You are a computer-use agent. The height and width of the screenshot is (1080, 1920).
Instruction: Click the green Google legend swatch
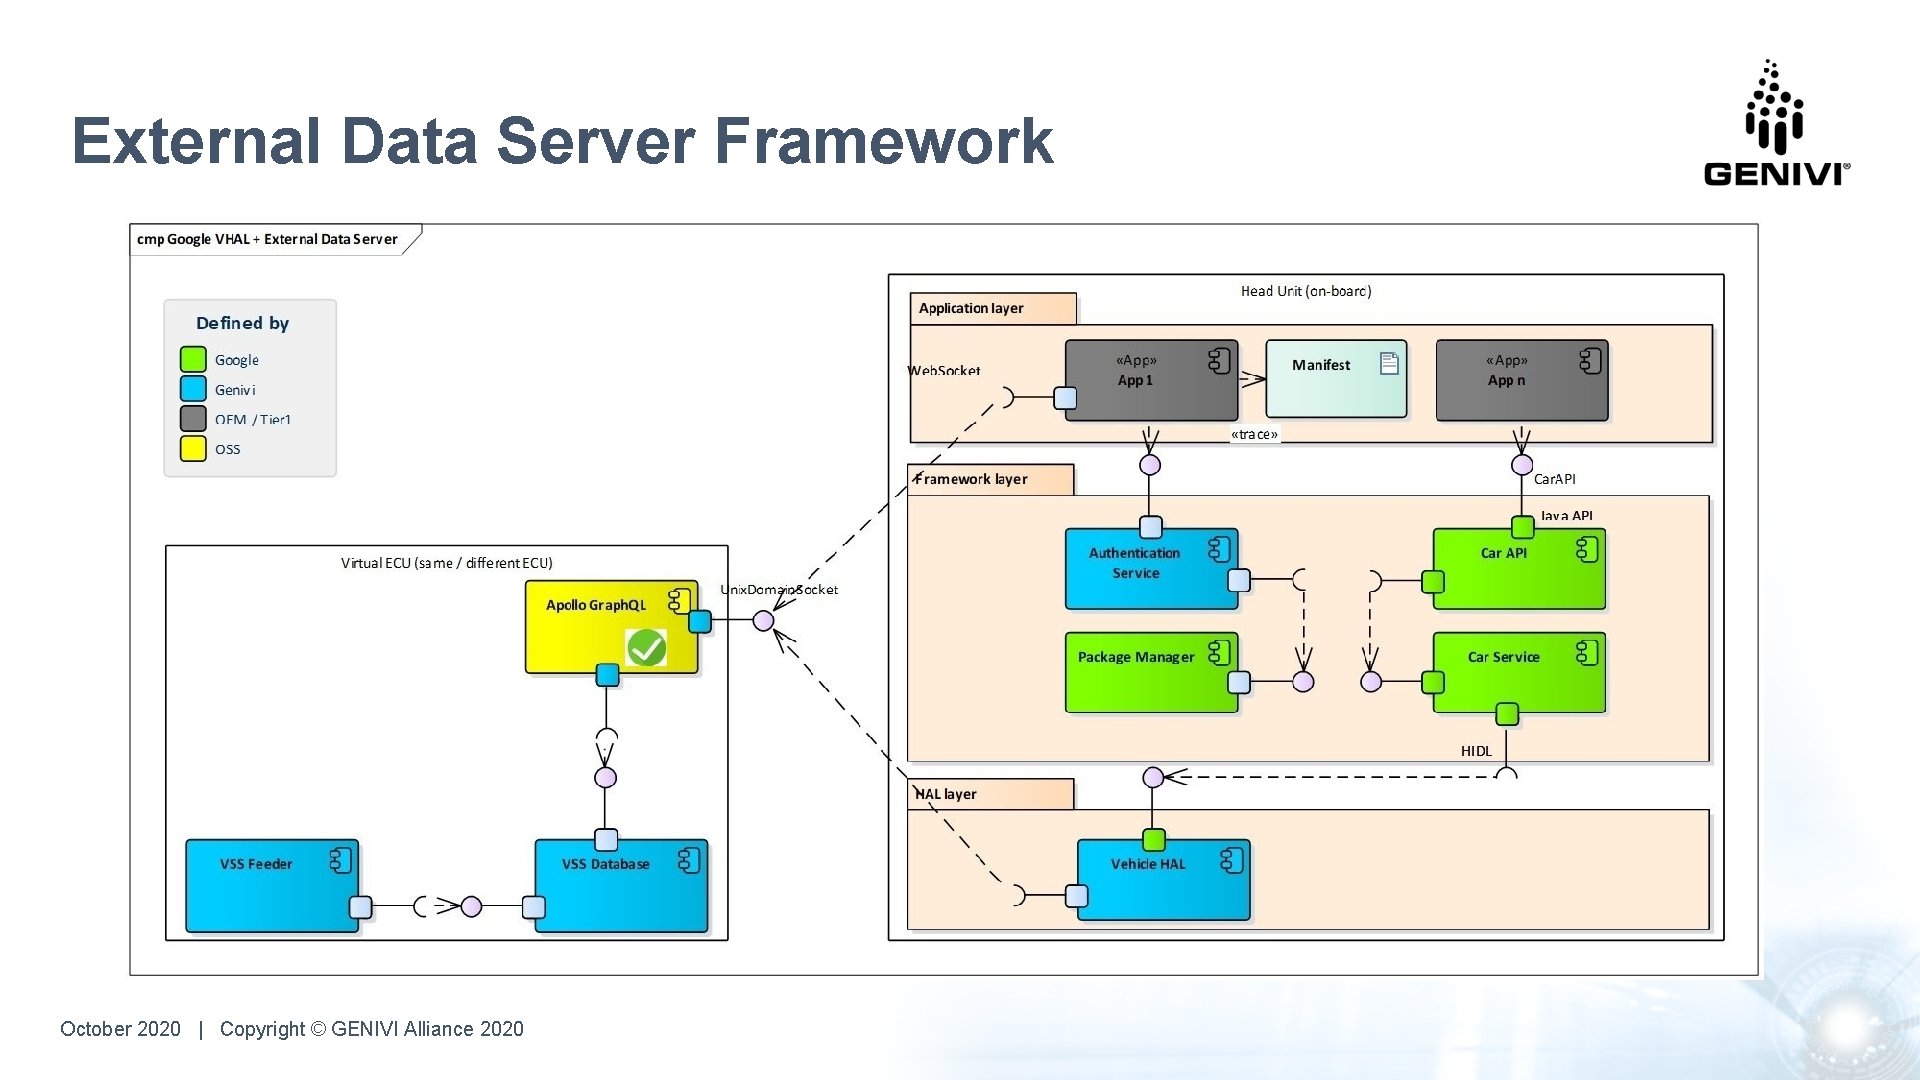click(x=193, y=359)
